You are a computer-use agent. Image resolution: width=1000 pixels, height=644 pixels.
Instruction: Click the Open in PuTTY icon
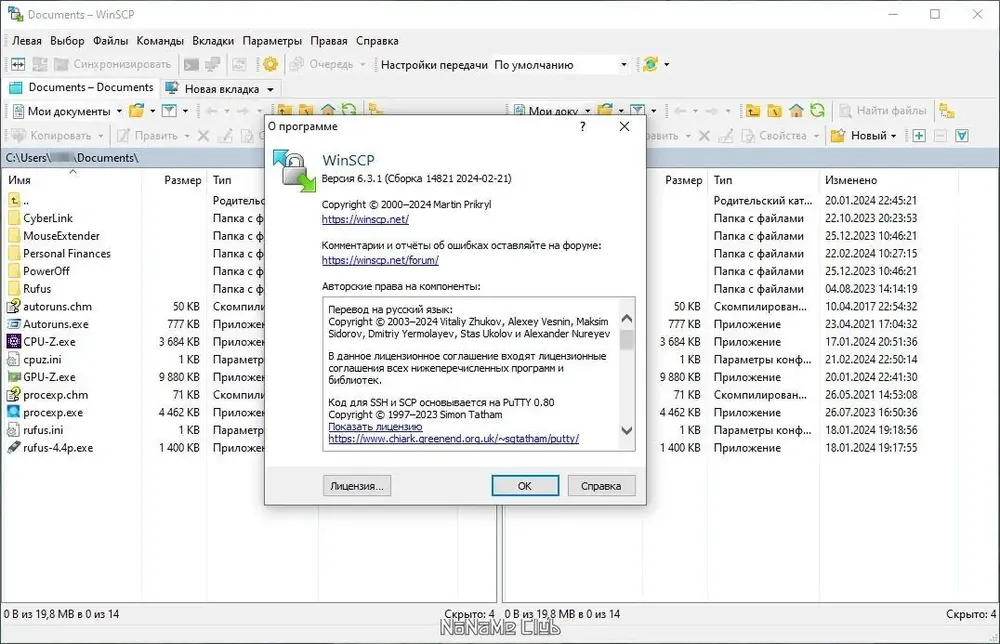point(212,64)
